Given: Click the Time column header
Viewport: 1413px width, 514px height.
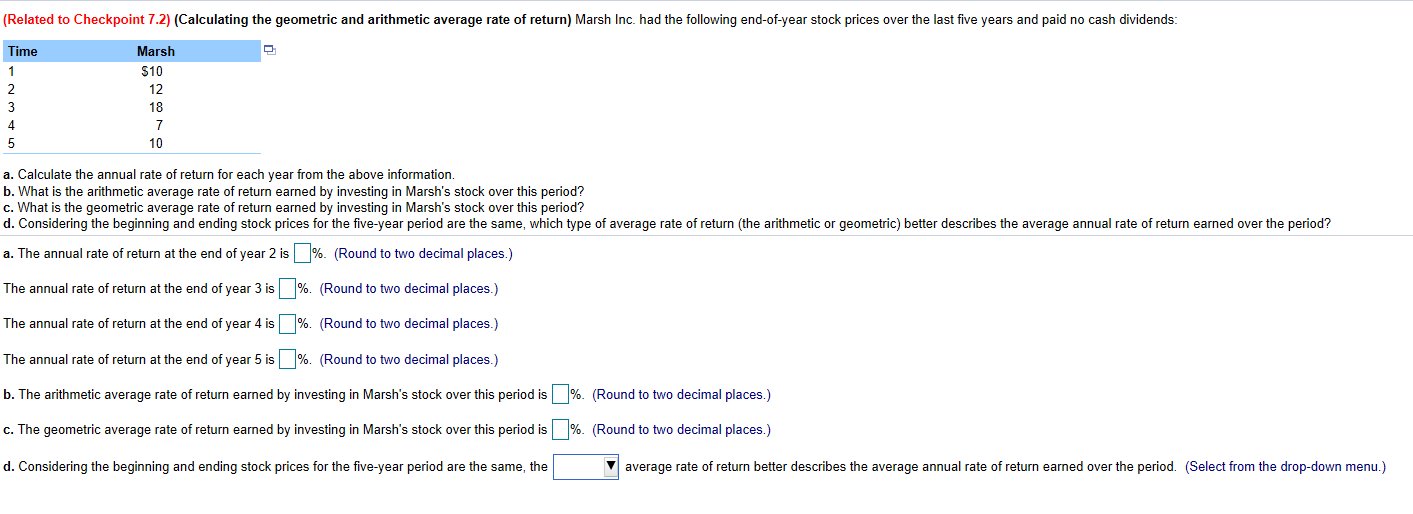Looking at the screenshot, I should point(23,51).
